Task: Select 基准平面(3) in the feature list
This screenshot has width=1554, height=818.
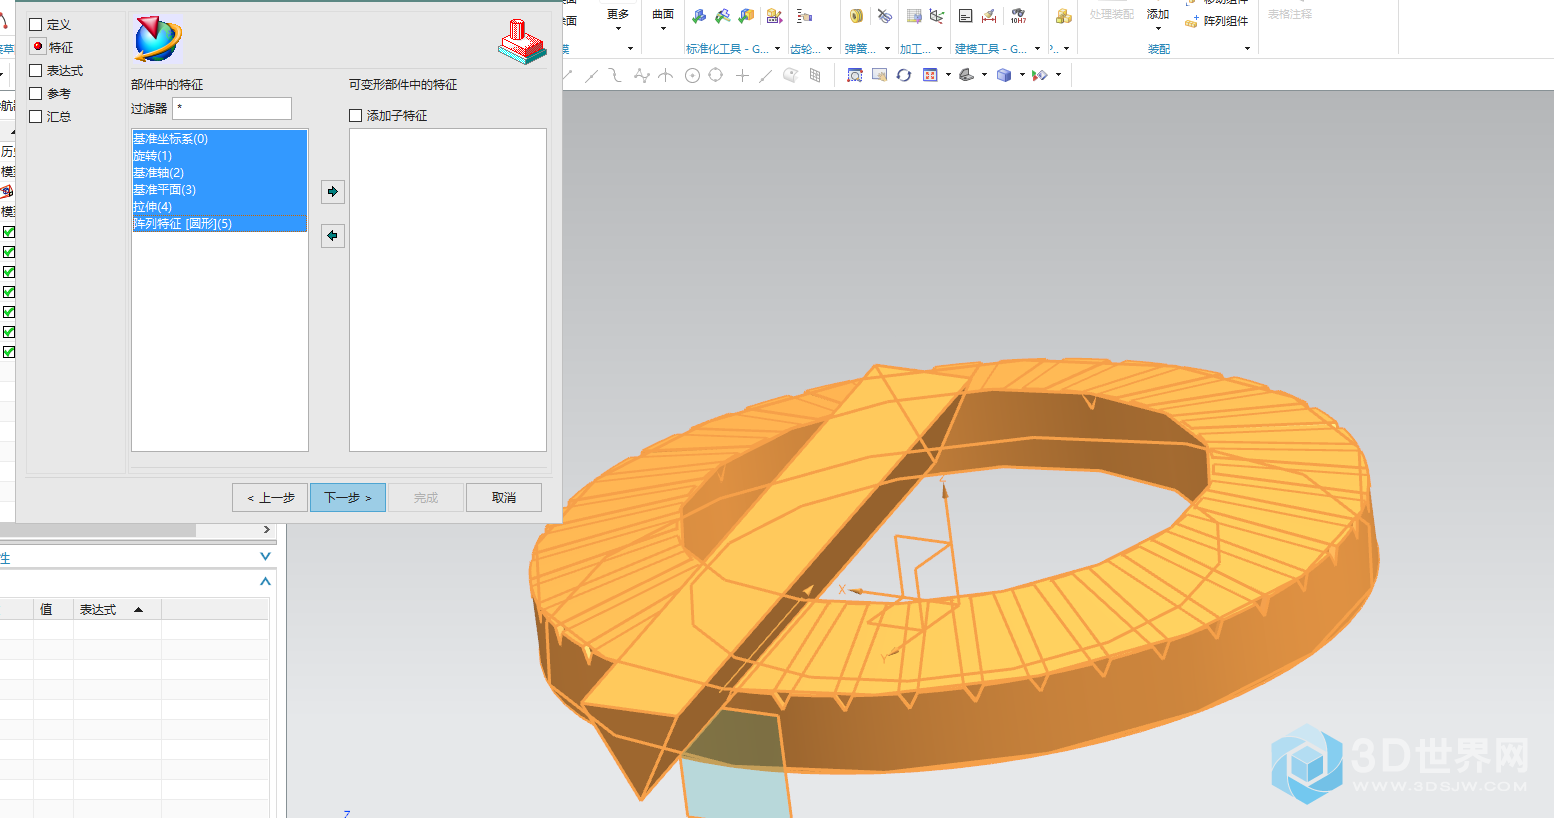Action: (219, 190)
